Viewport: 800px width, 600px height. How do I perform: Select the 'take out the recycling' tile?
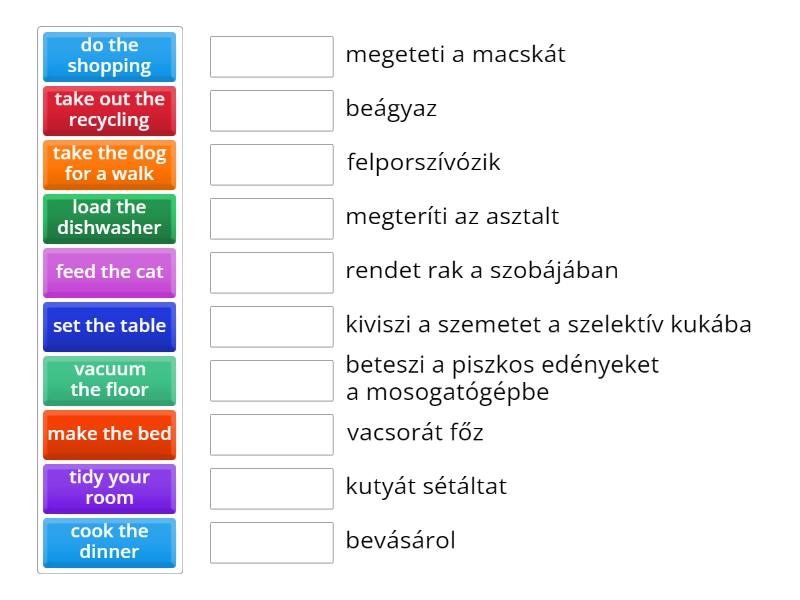(x=110, y=111)
